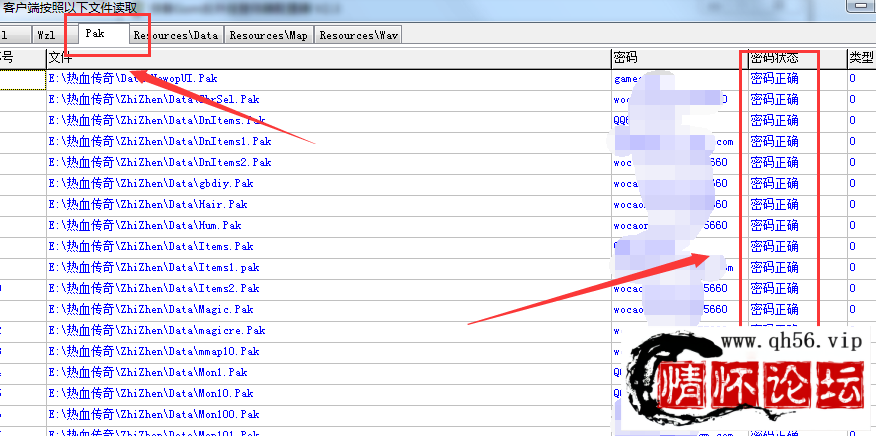The image size is (876, 436).
Task: Select the DnItems.Pak file entry
Action: pyautogui.click(x=156, y=121)
